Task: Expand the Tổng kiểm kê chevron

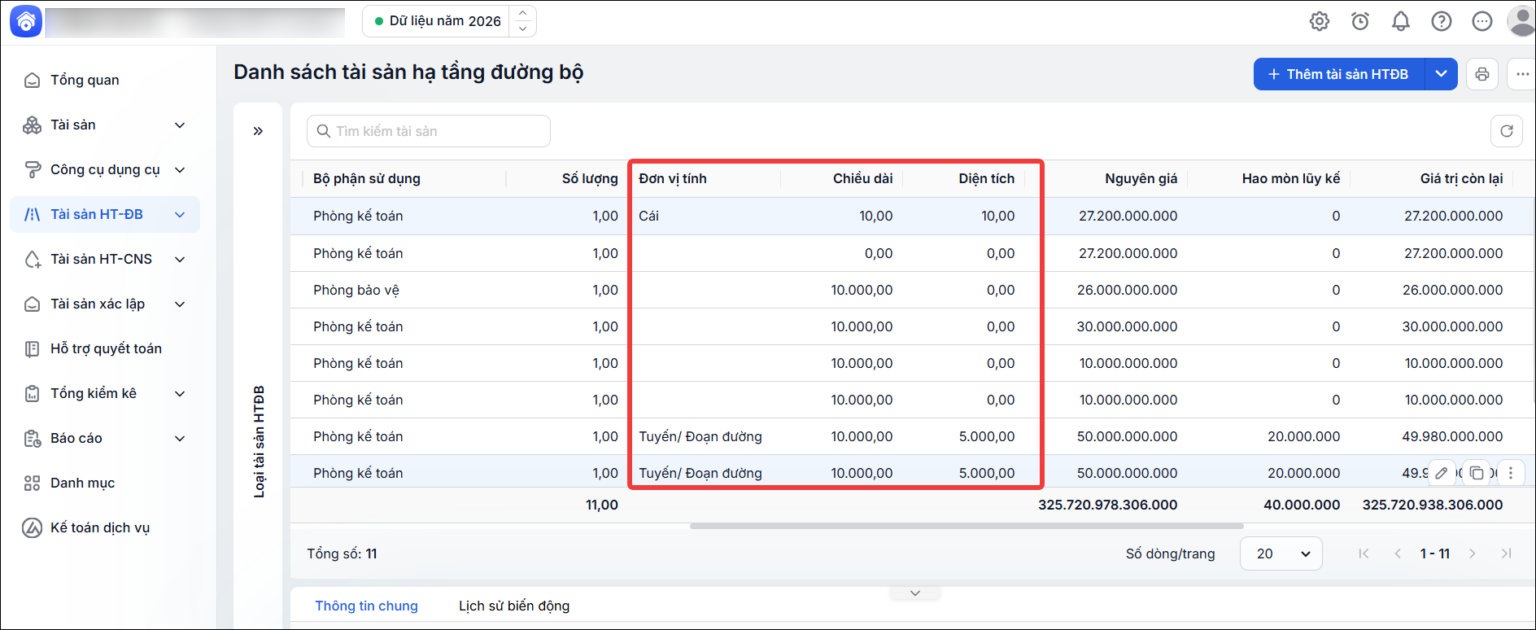Action: point(180,394)
